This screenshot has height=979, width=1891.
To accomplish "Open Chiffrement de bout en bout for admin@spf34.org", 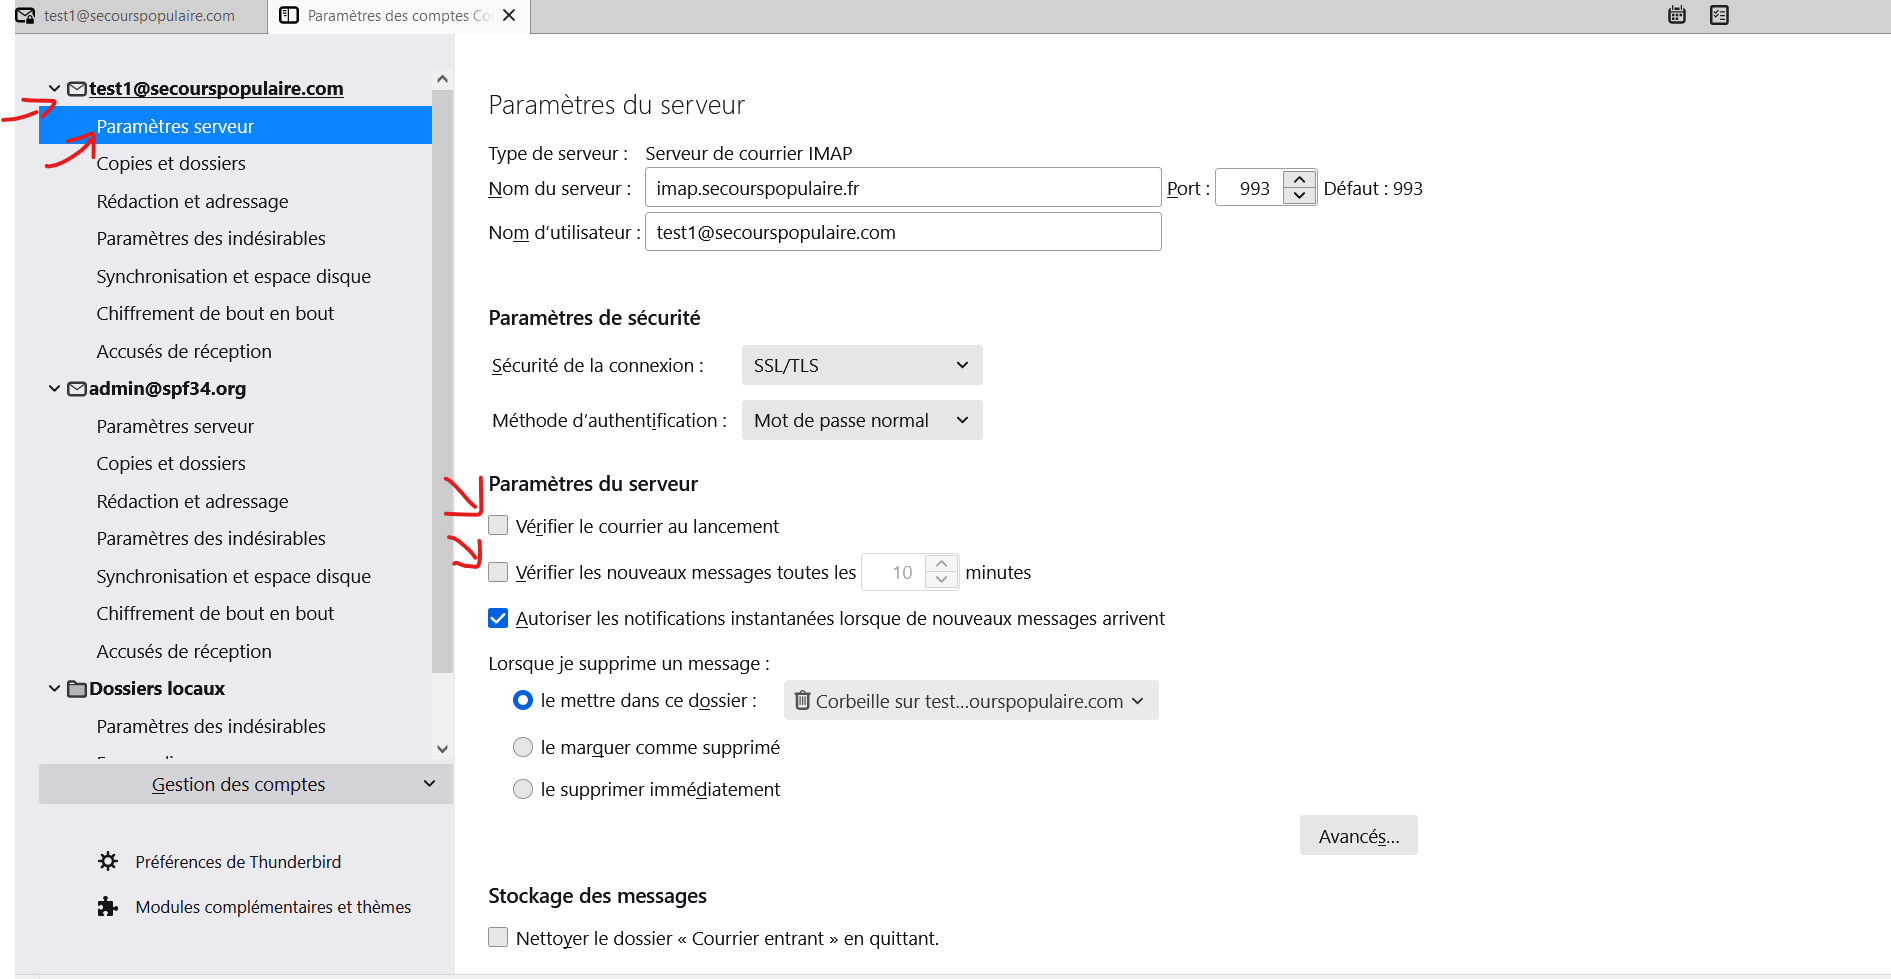I will pyautogui.click(x=215, y=613).
